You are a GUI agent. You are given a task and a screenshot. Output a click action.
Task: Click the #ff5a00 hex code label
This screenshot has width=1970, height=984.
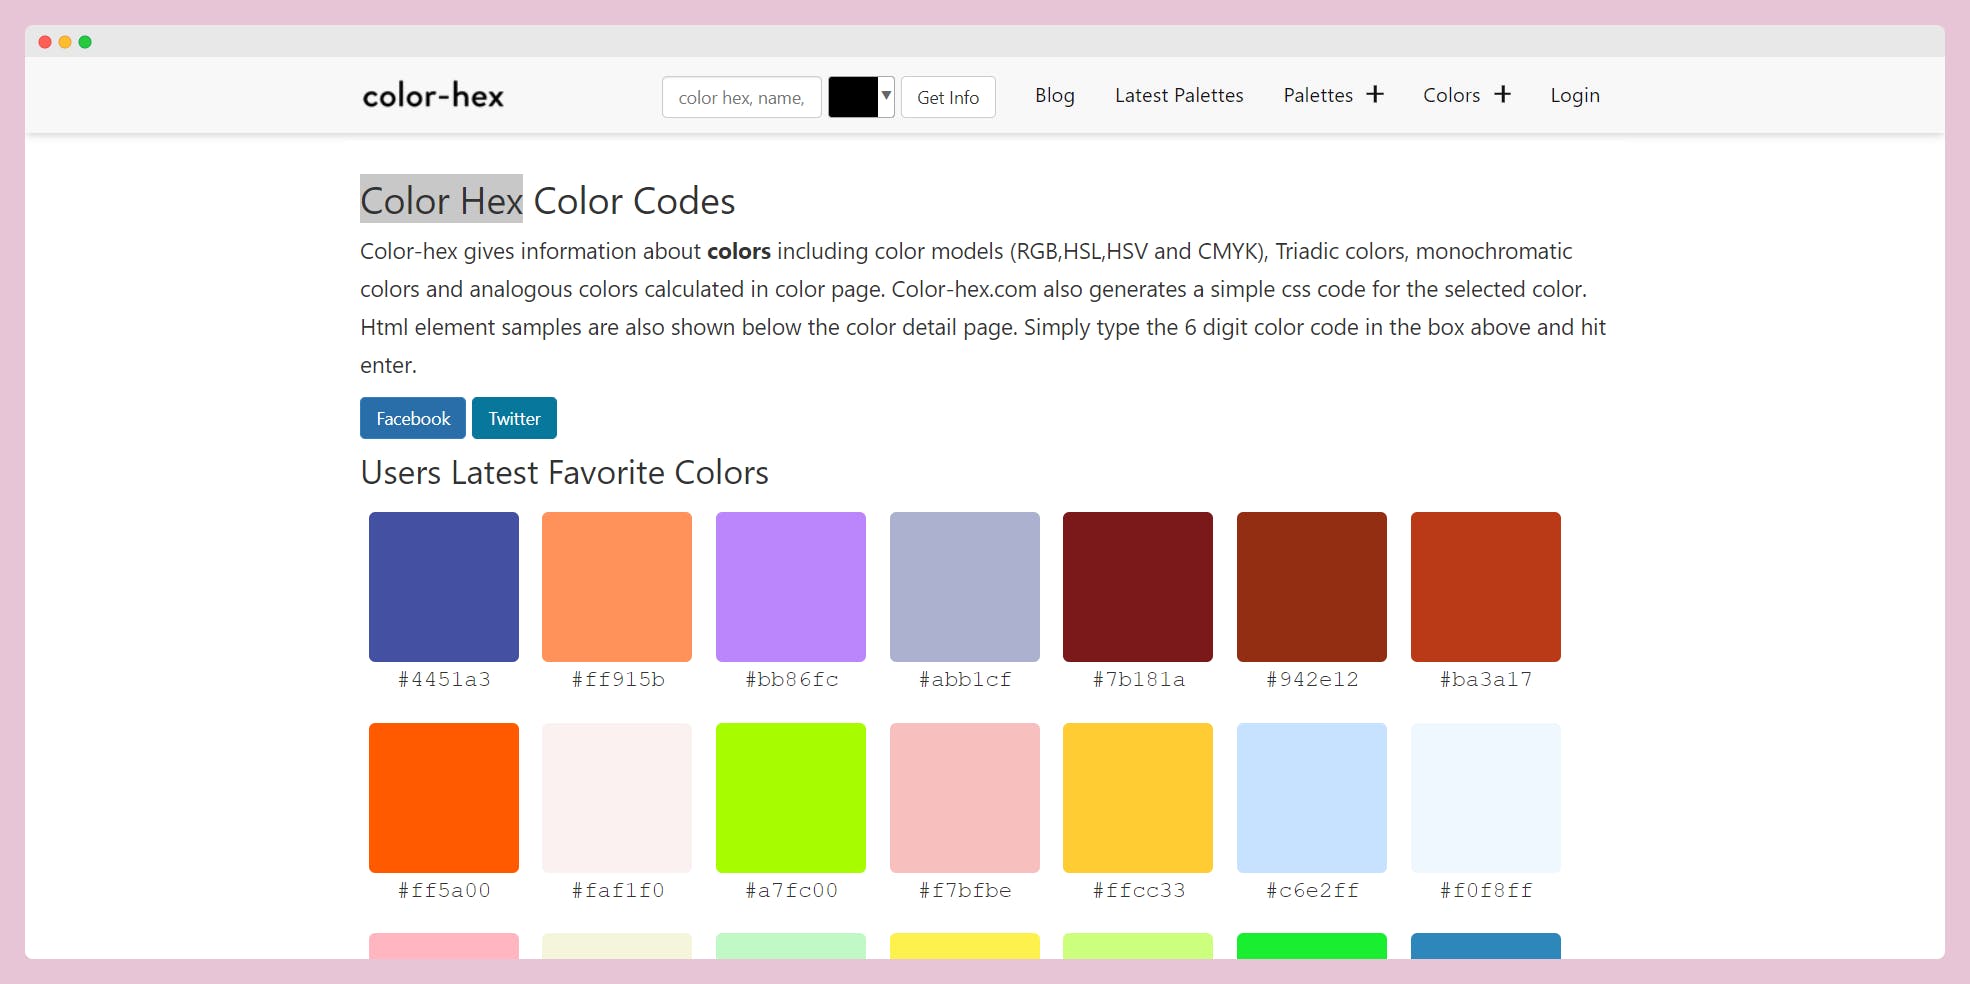[x=444, y=891]
